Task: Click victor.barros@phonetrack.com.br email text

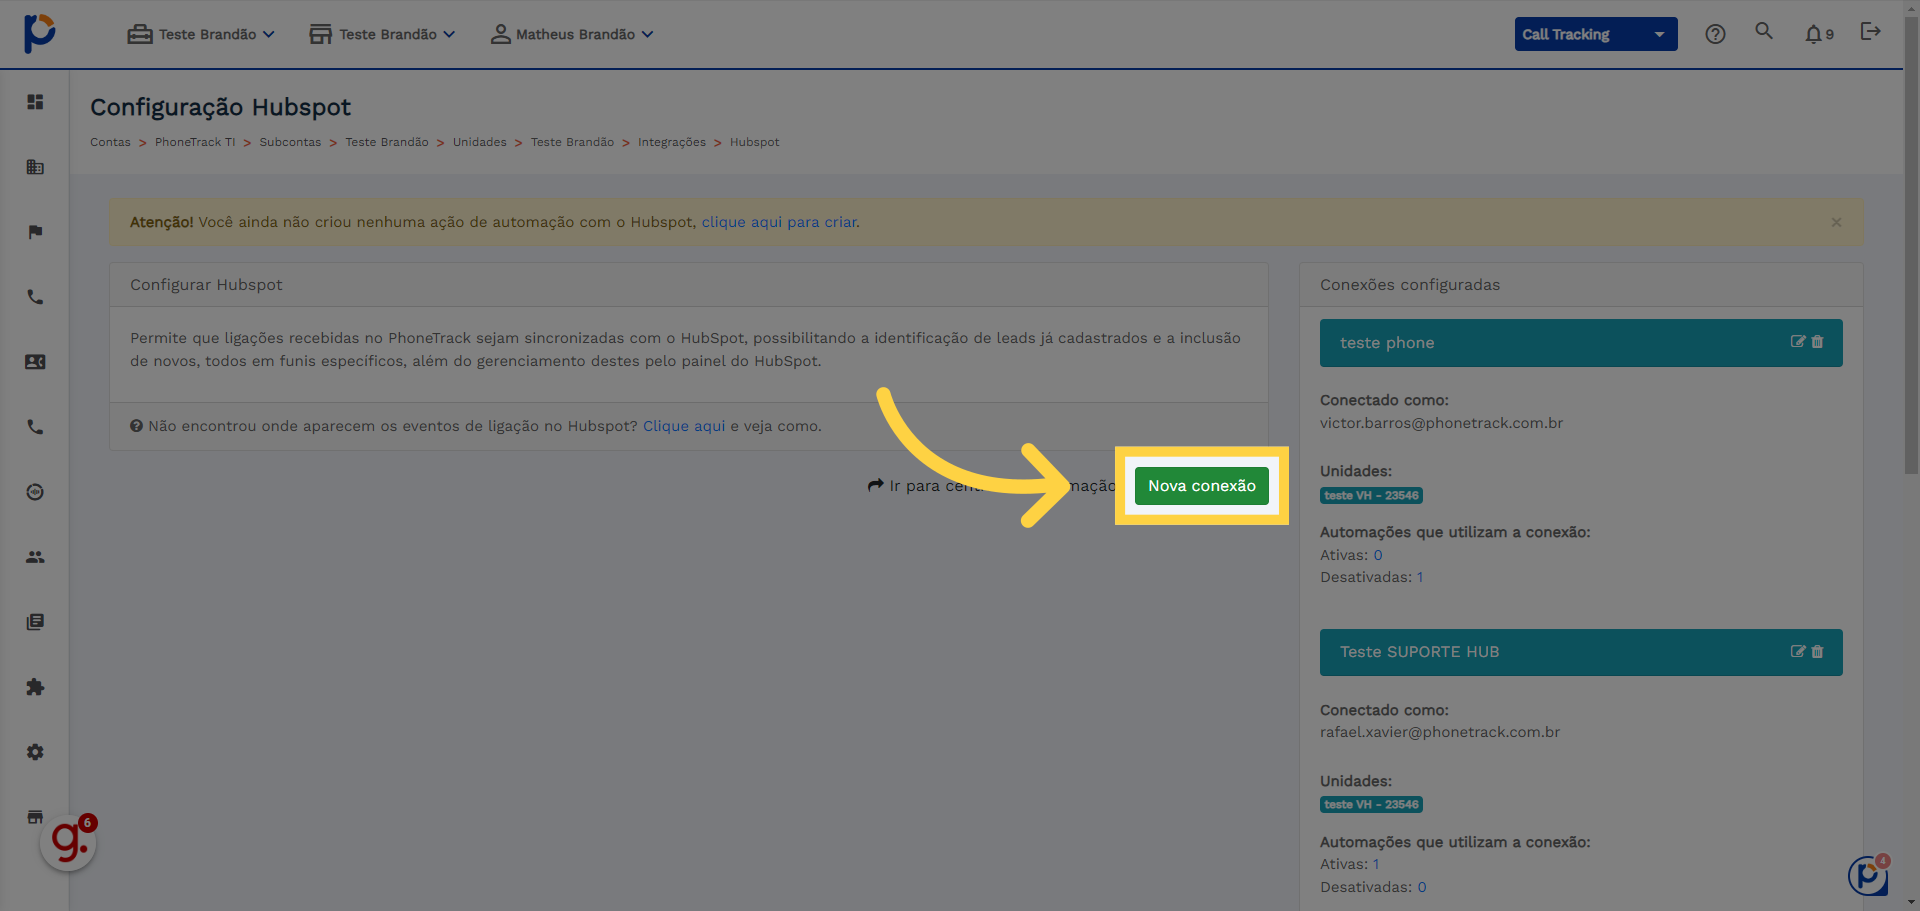Action: click(x=1441, y=423)
